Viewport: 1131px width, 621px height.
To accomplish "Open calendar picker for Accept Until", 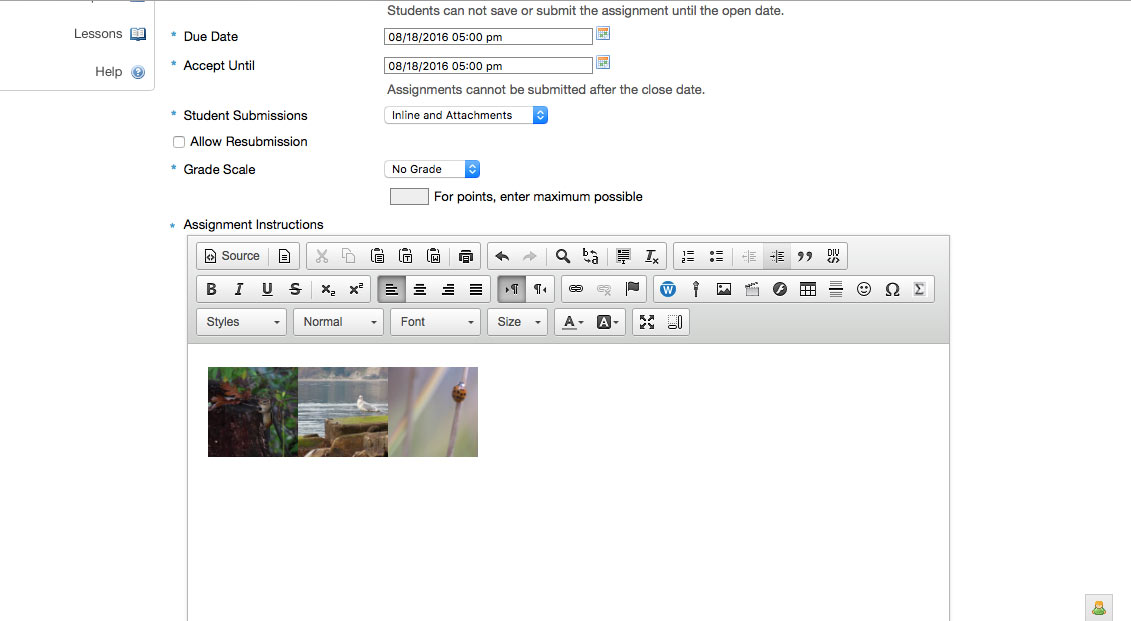I will point(603,63).
